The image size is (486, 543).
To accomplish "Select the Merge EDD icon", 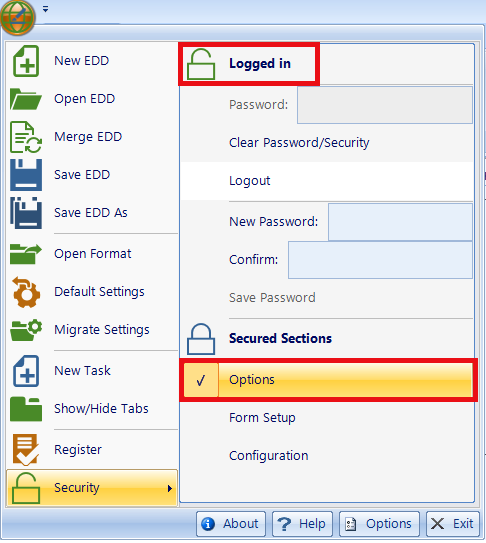I will [26, 137].
